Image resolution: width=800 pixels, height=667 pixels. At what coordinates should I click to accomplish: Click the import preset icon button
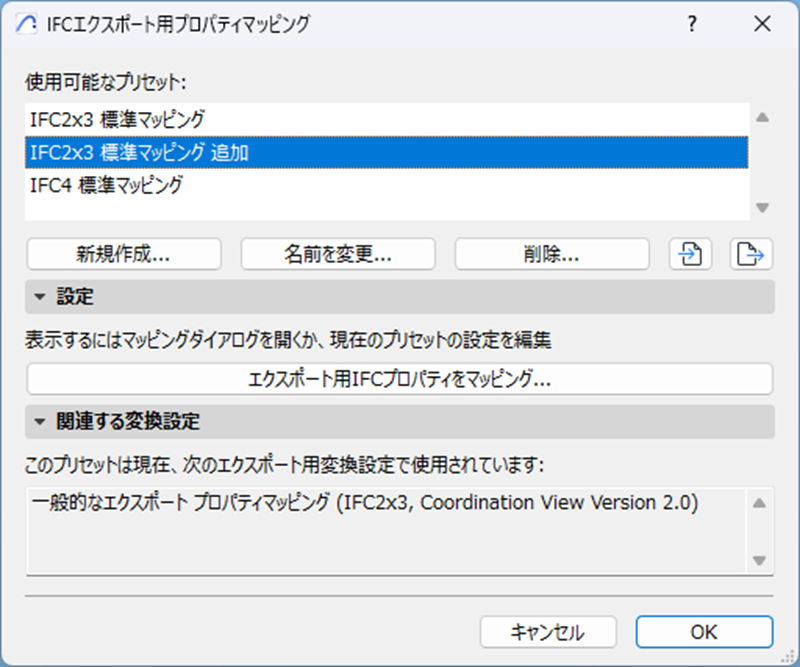pos(690,254)
